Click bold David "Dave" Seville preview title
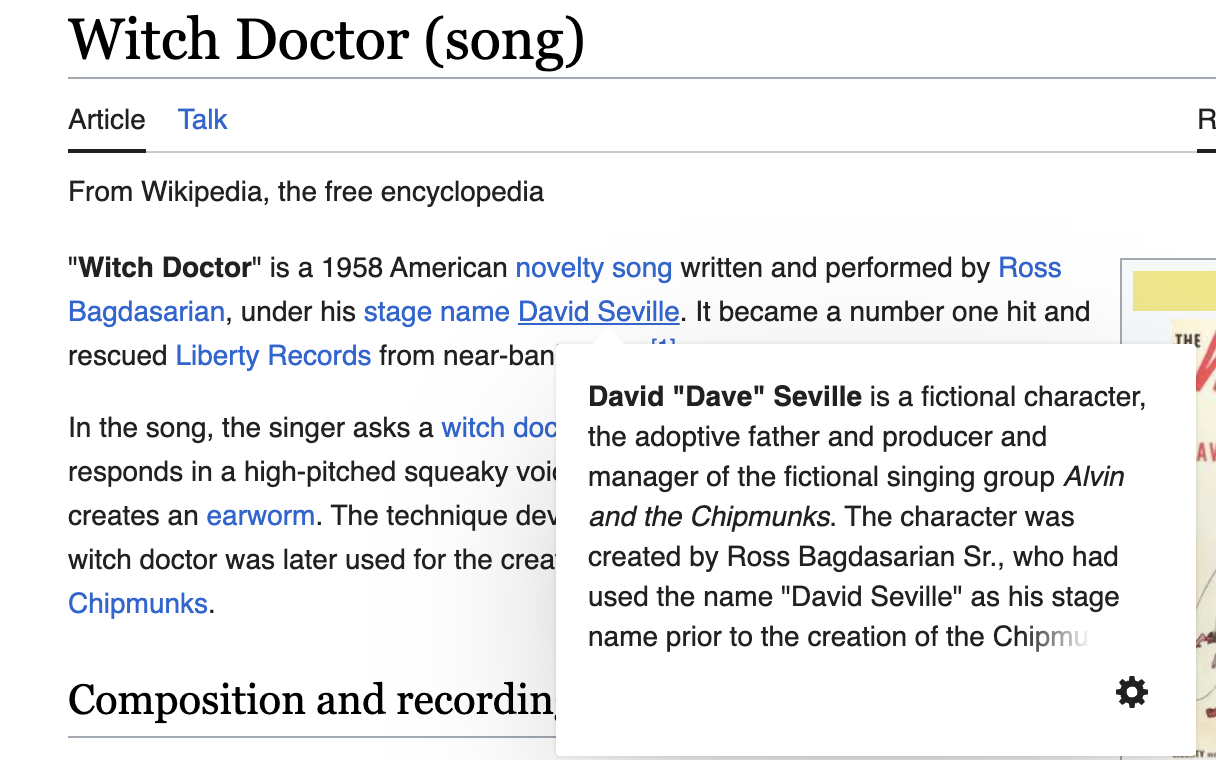This screenshot has height=760, width=1216. pyautogui.click(x=725, y=397)
